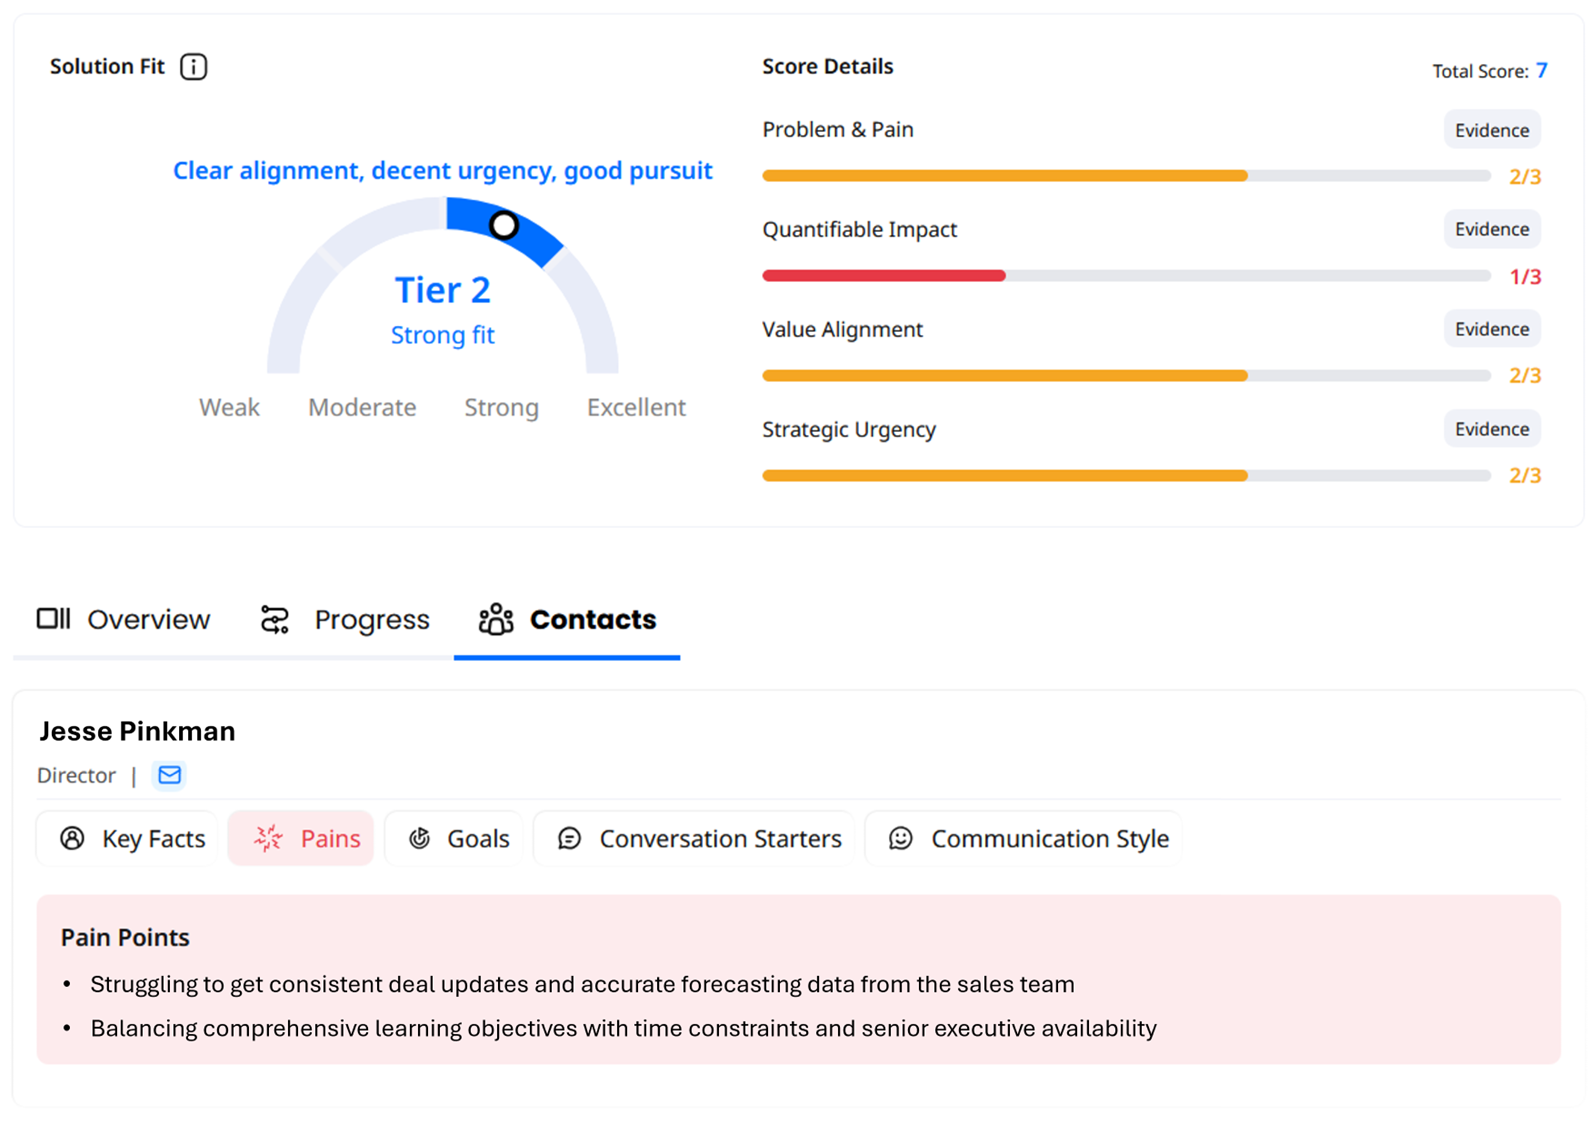Click the Communication Style smiley icon
The width and height of the screenshot is (1594, 1125).
pyautogui.click(x=901, y=838)
